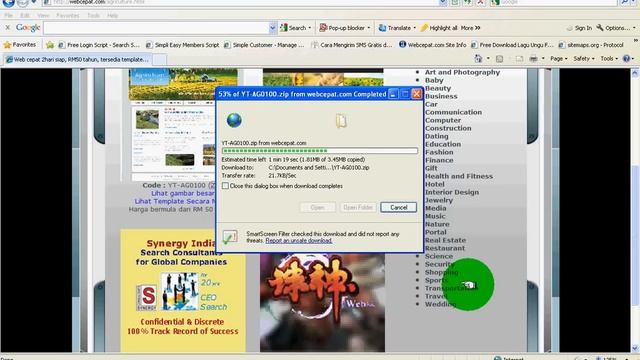Image resolution: width=640 pixels, height=360 pixels.
Task: Open the Business category link
Action: [x=441, y=96]
